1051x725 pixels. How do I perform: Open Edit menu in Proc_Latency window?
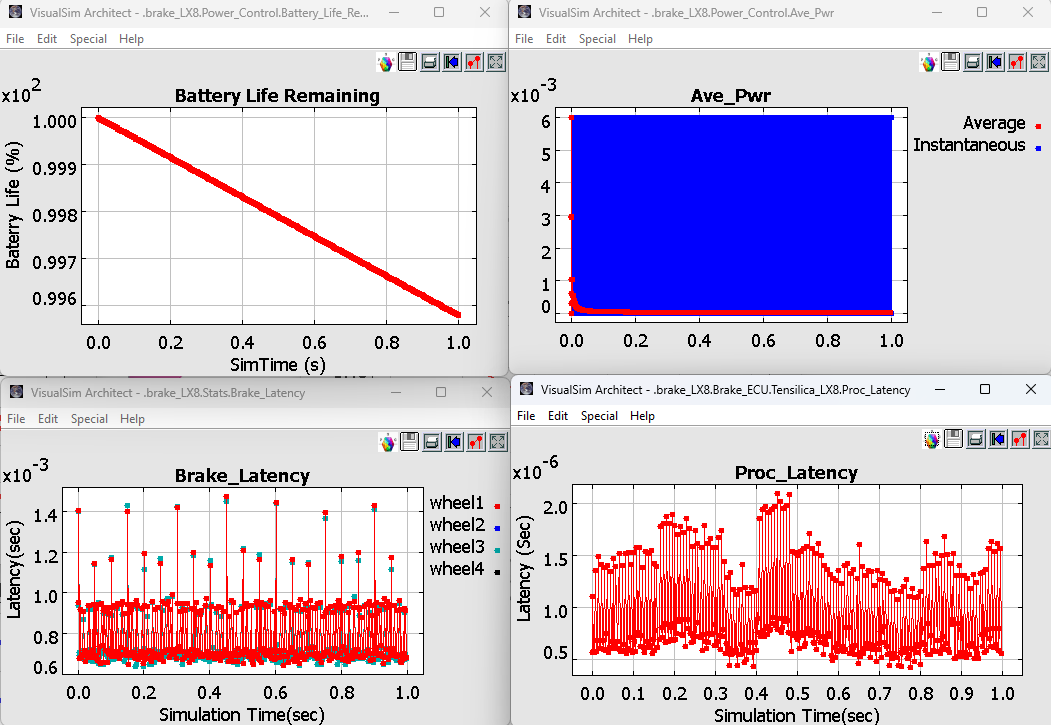pyautogui.click(x=558, y=416)
